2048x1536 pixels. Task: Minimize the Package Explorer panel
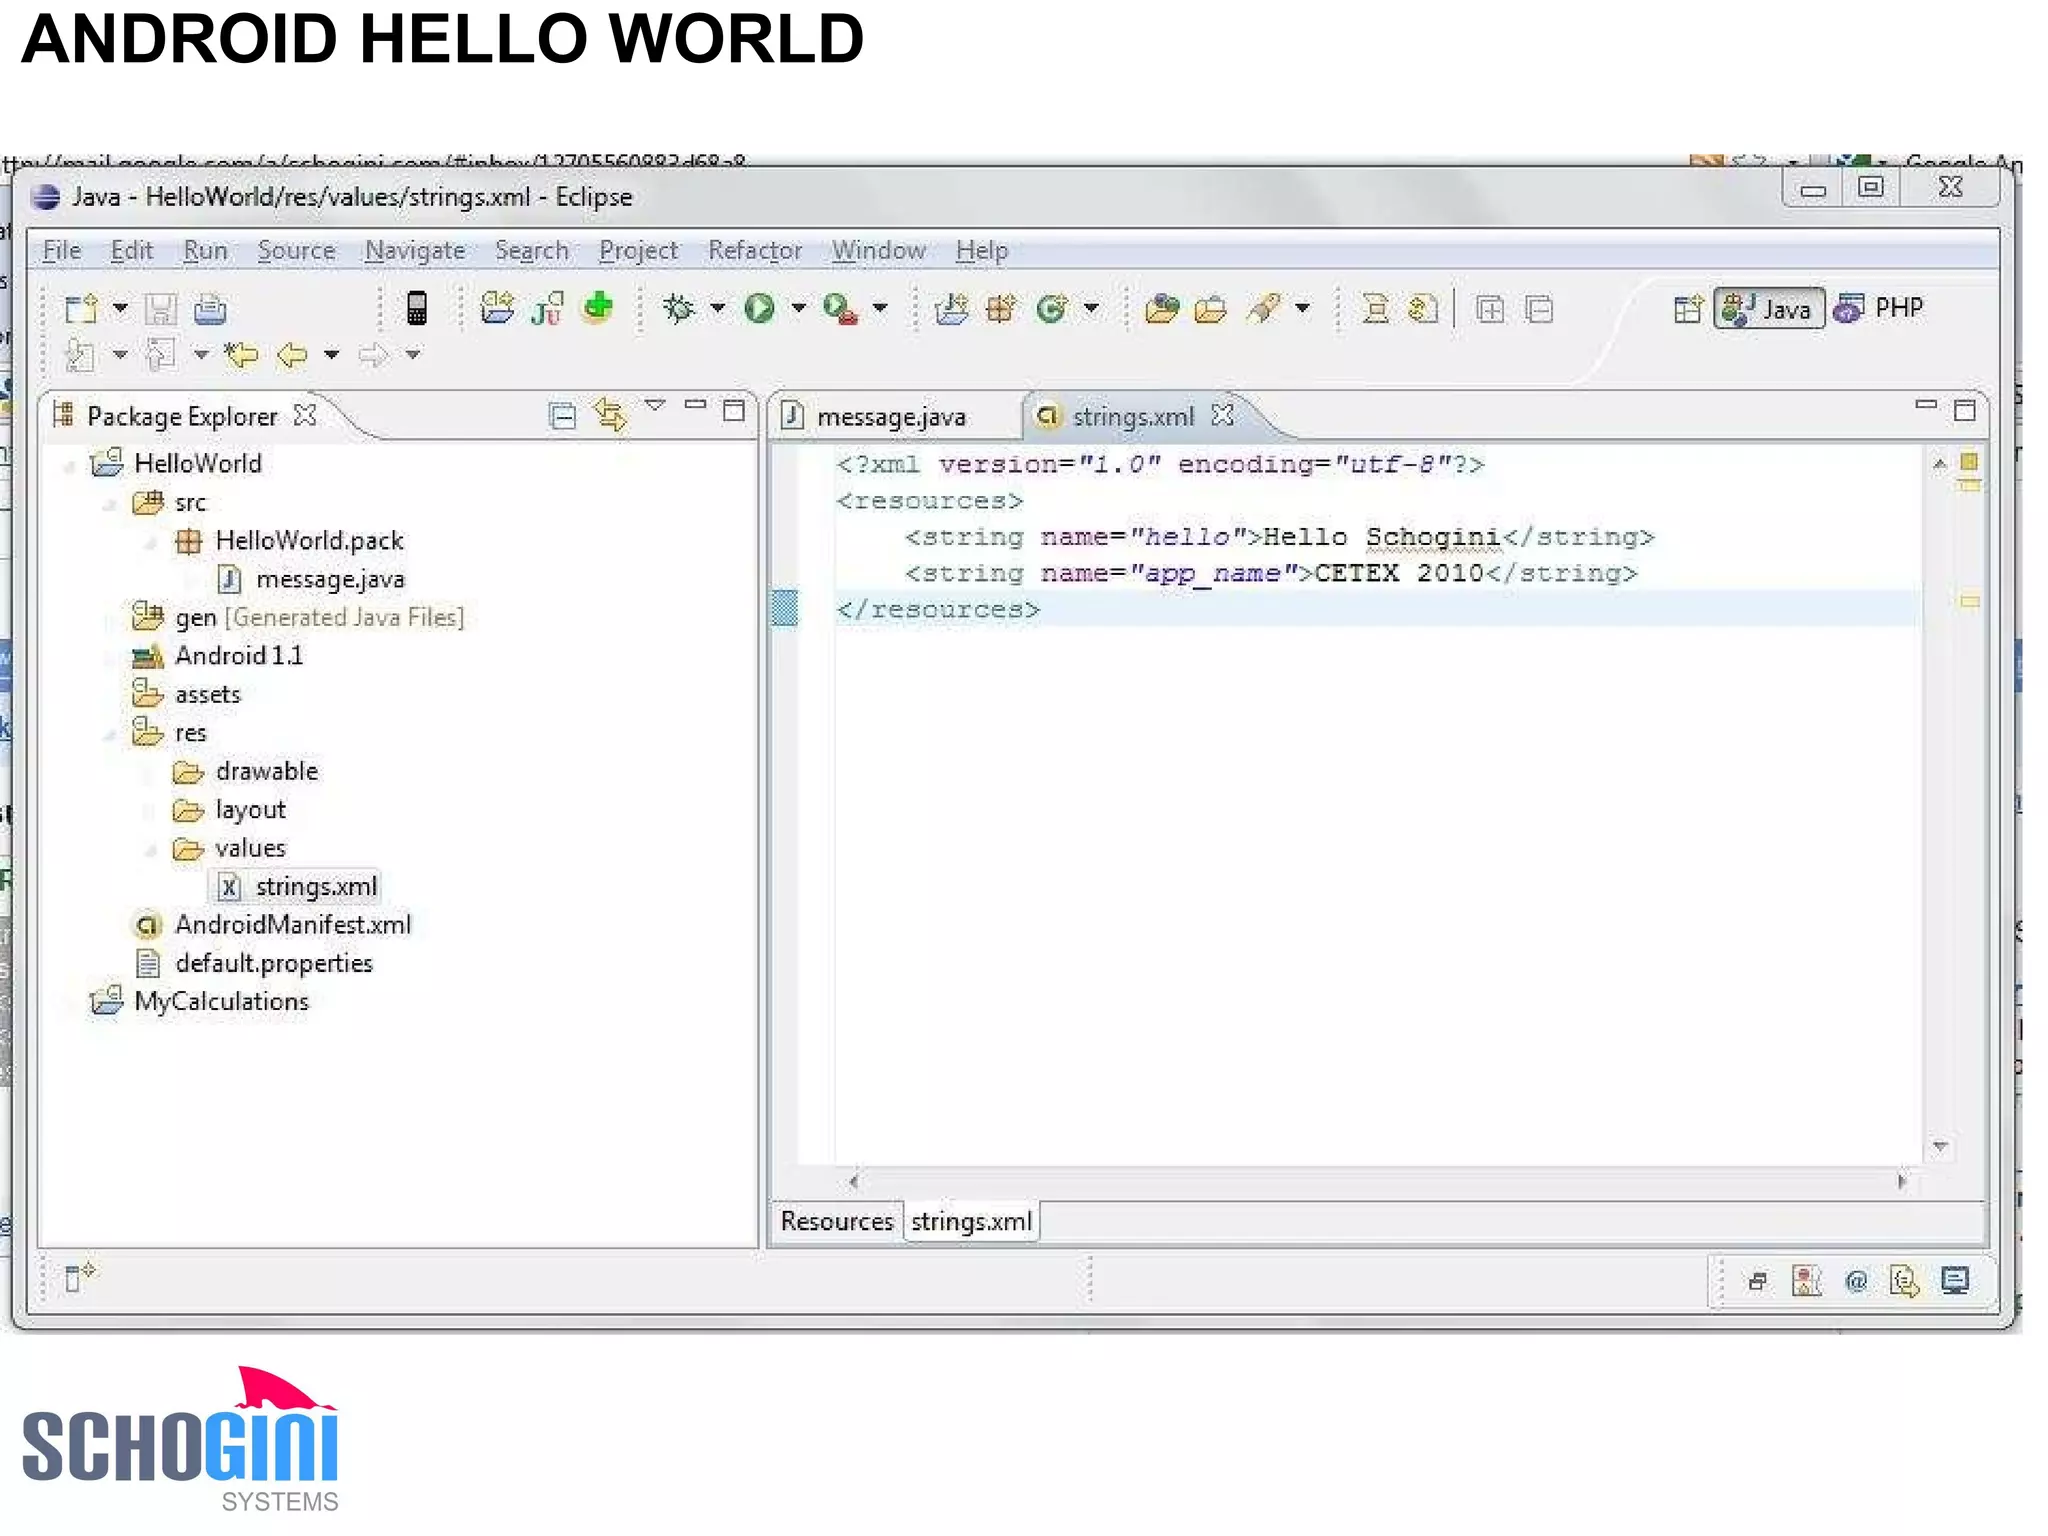[x=695, y=406]
